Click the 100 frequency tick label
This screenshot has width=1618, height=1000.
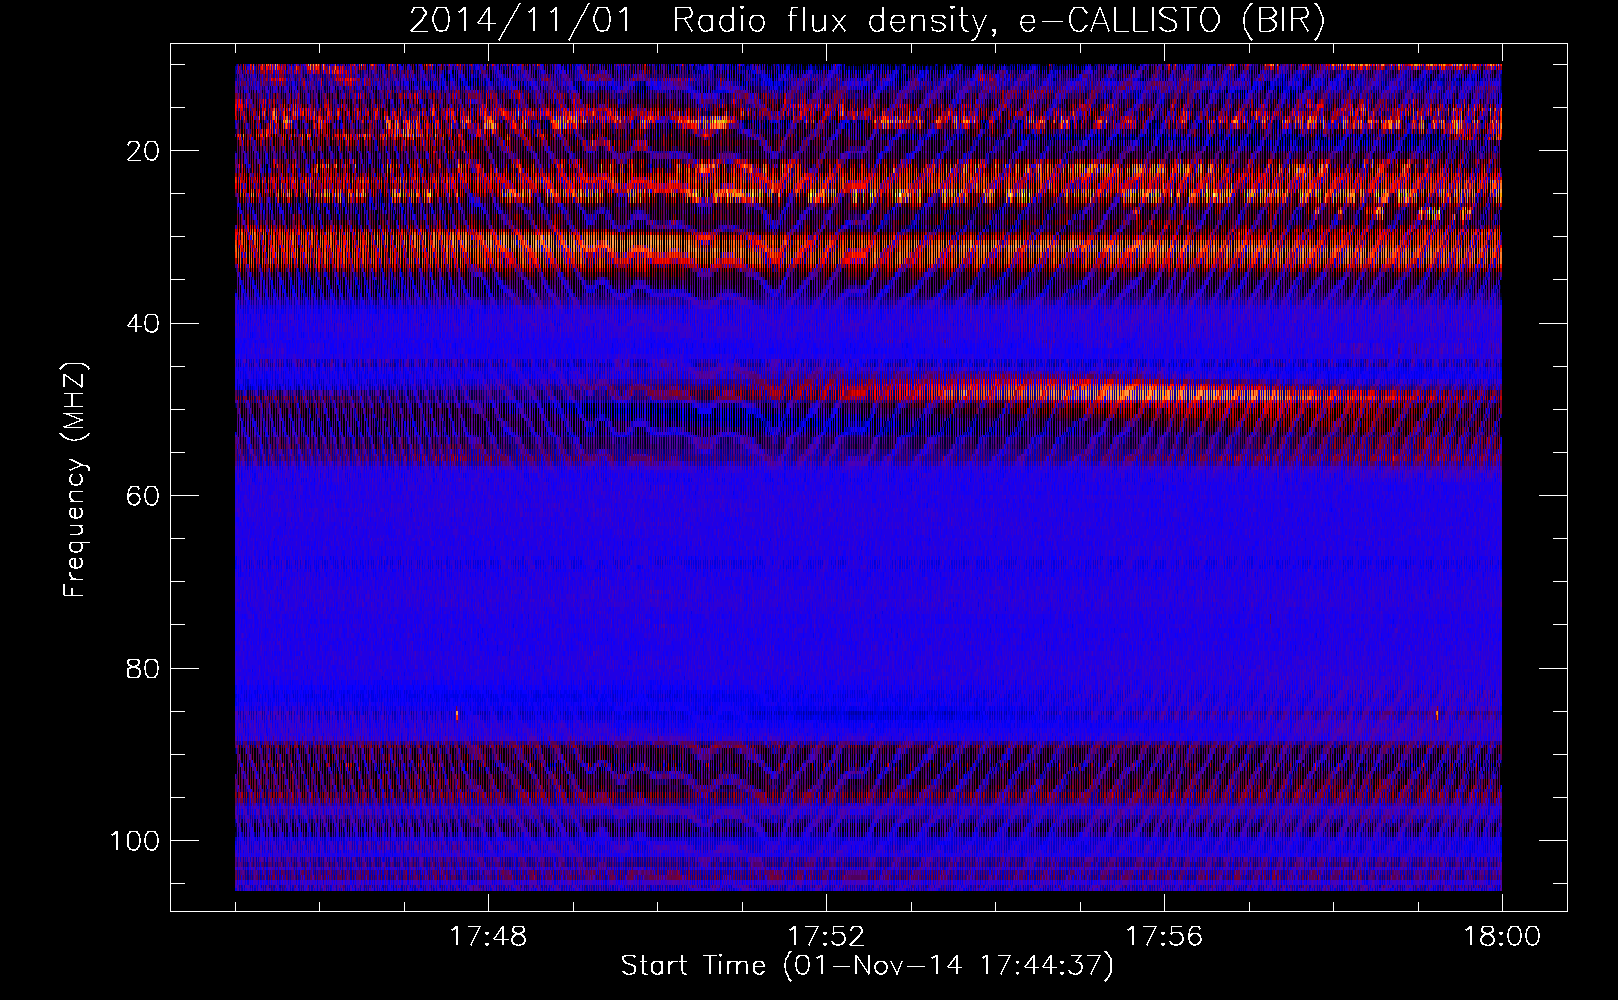134,841
